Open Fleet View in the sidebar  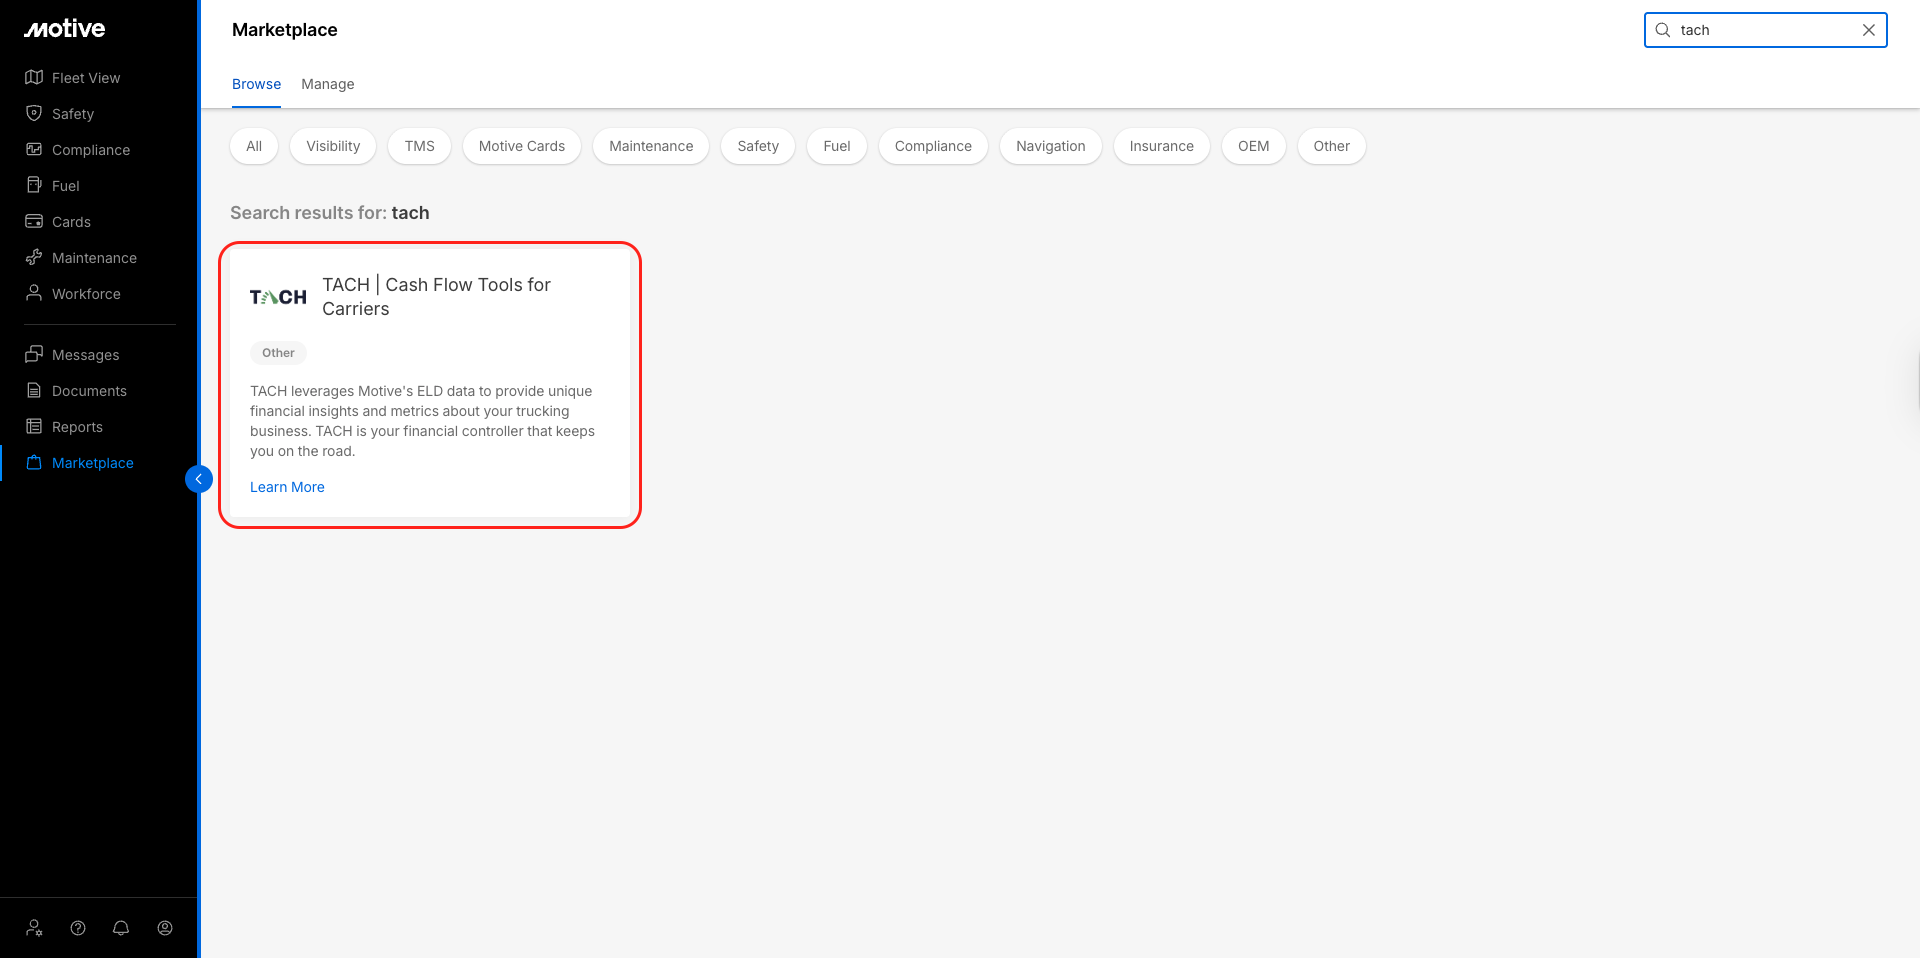click(x=86, y=78)
